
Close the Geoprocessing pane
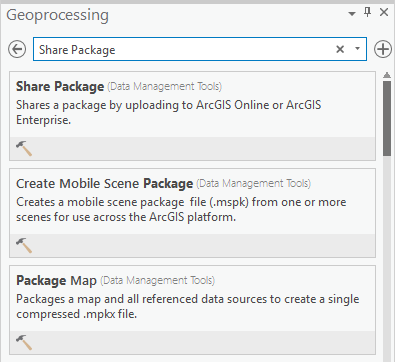[x=384, y=13]
